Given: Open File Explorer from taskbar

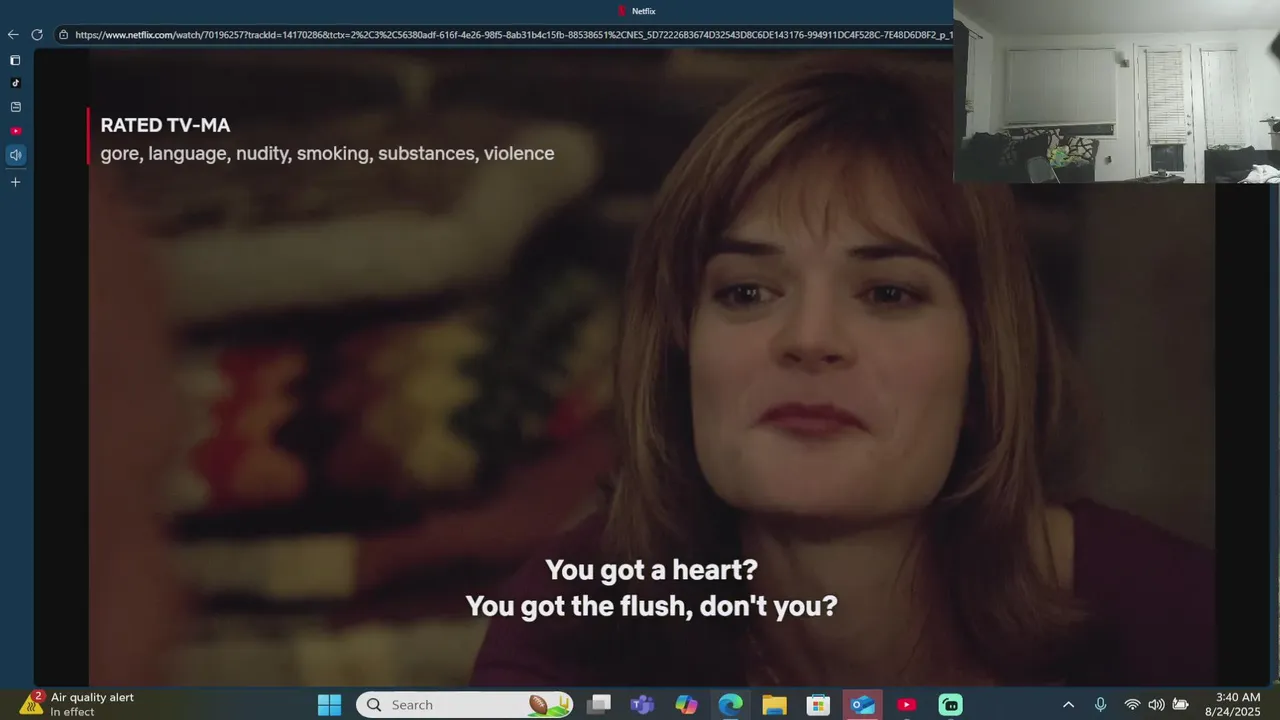Looking at the screenshot, I should (774, 705).
